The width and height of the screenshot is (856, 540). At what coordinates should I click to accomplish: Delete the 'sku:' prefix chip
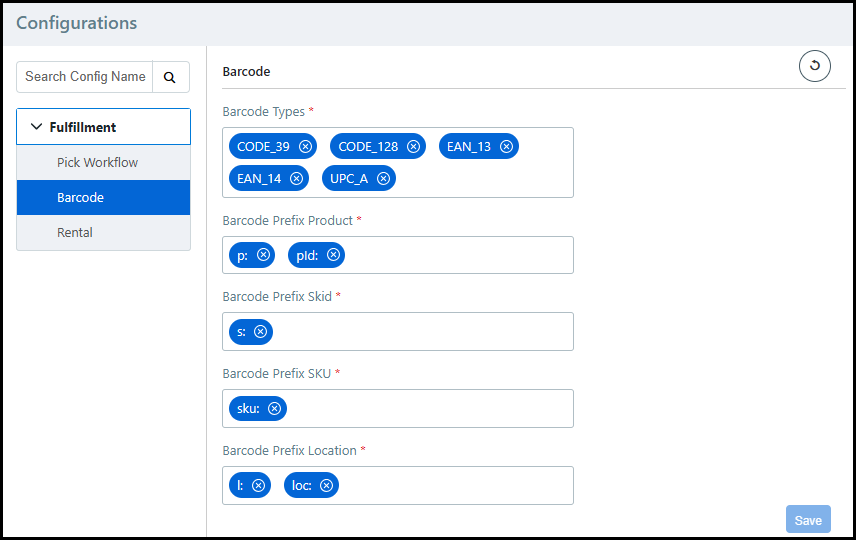click(x=274, y=409)
